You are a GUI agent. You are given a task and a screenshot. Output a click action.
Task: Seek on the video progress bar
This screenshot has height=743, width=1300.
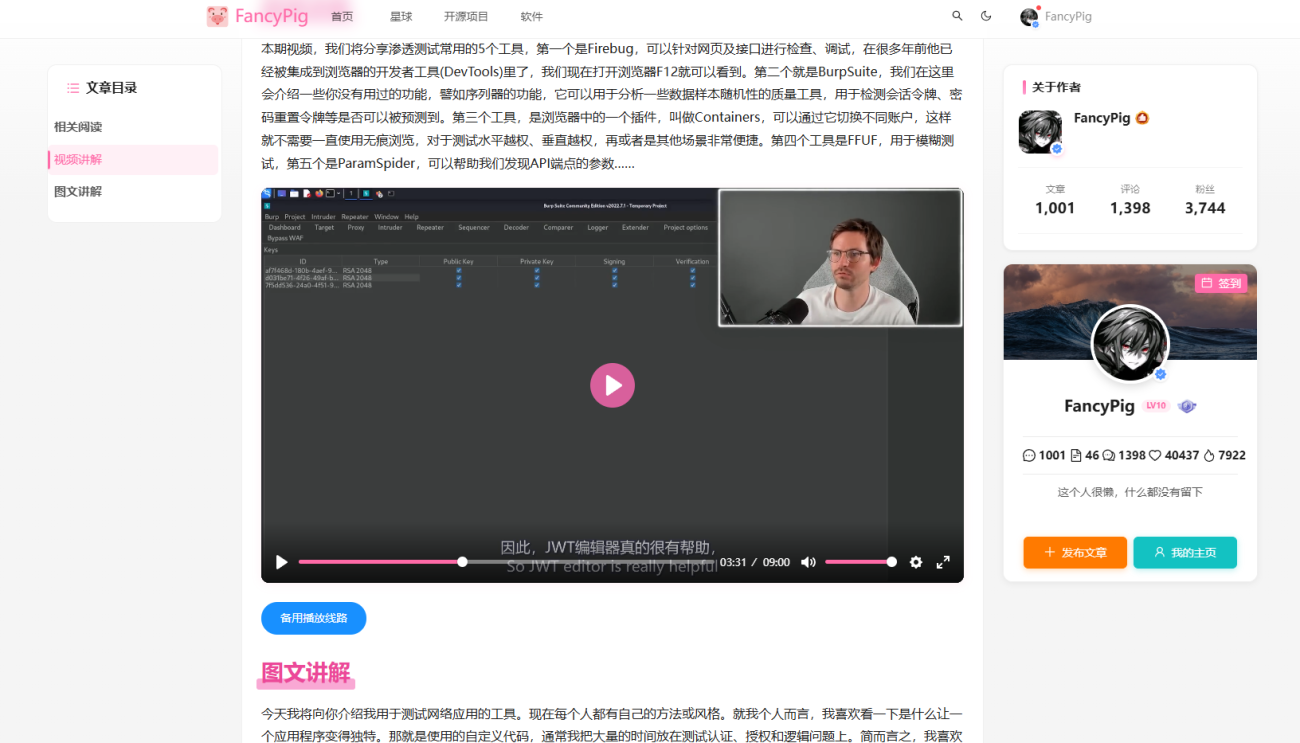[x=500, y=562]
